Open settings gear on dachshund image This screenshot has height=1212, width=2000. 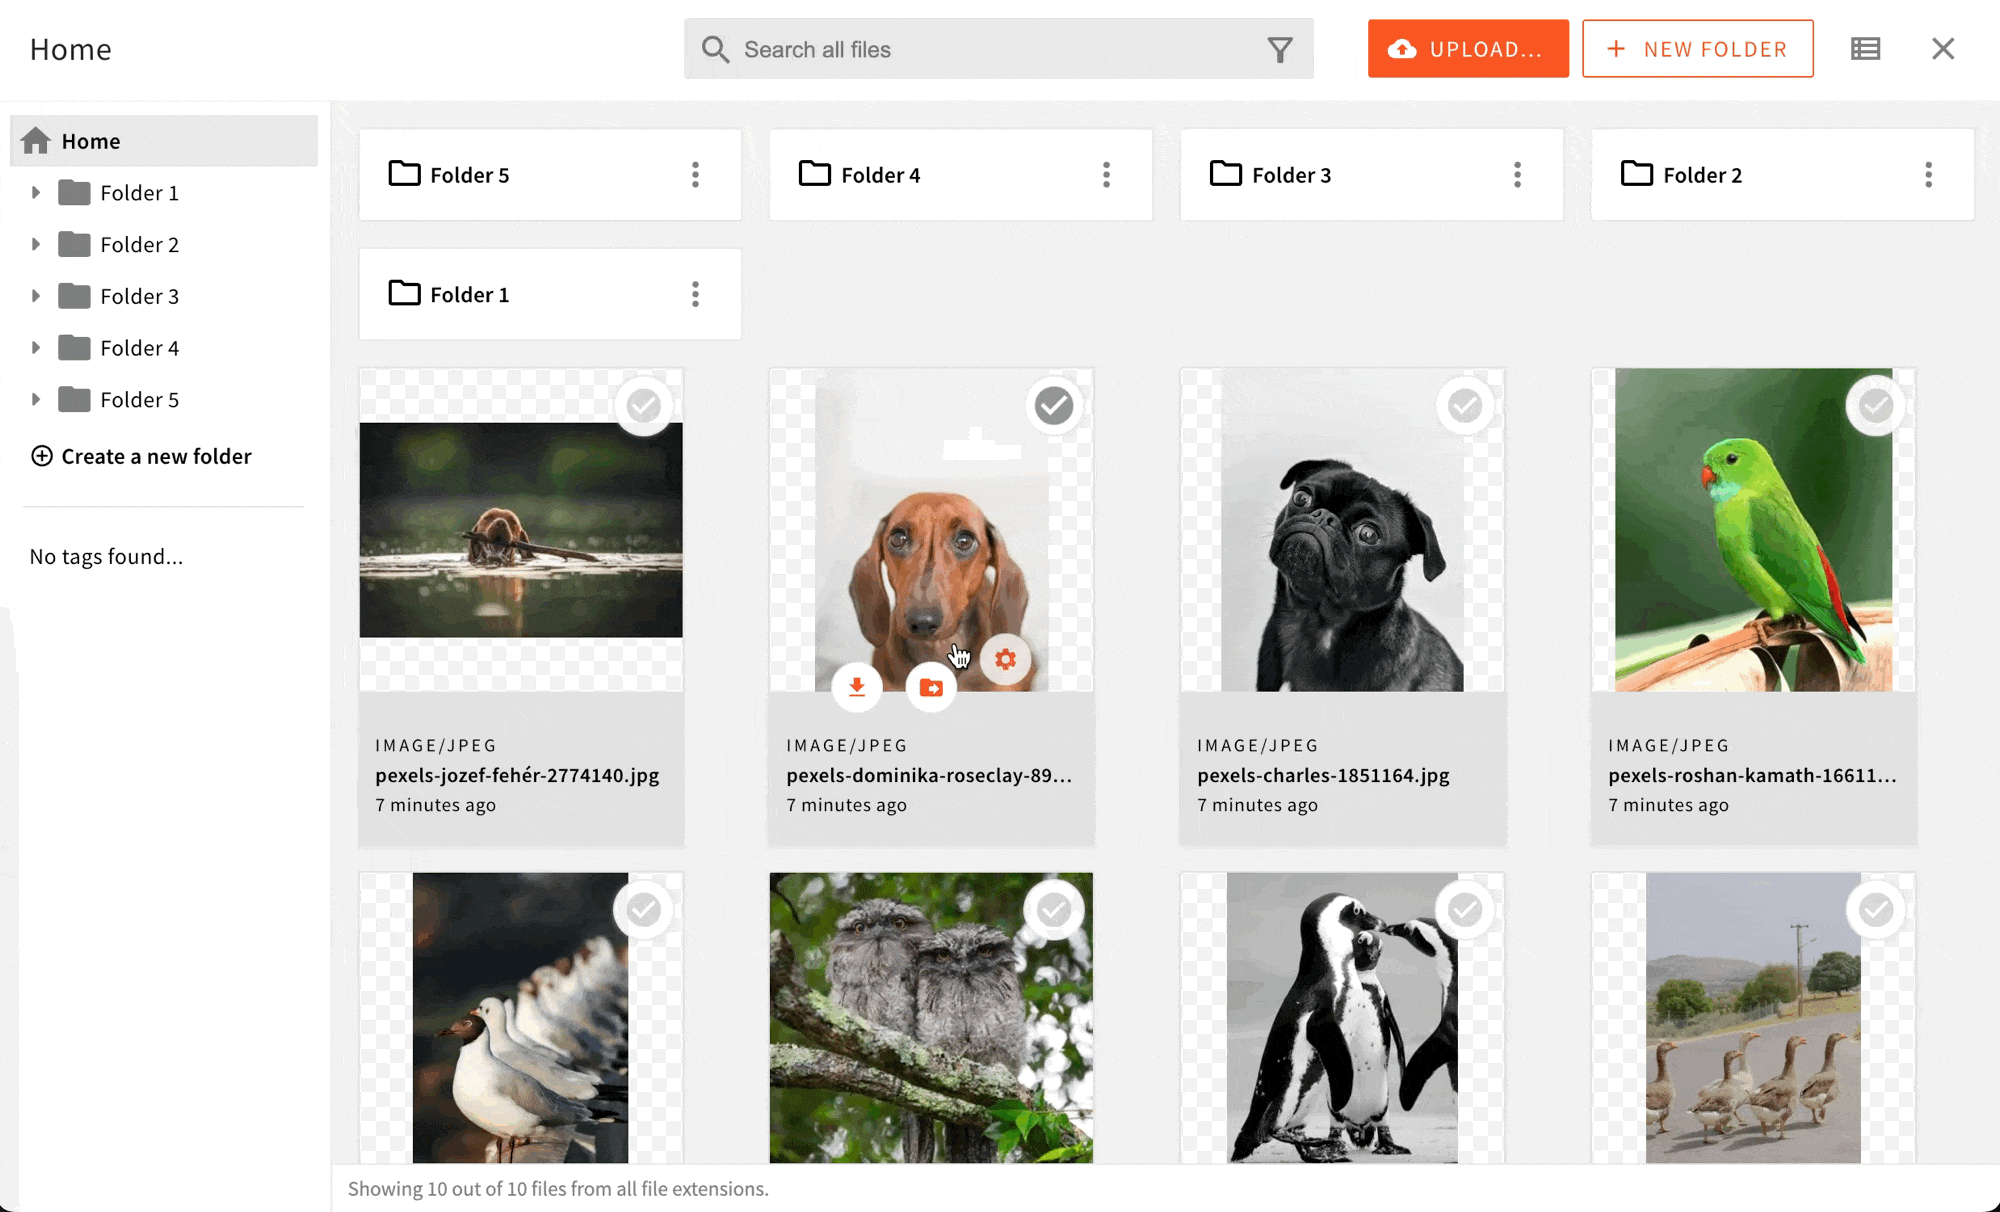[x=1005, y=659]
